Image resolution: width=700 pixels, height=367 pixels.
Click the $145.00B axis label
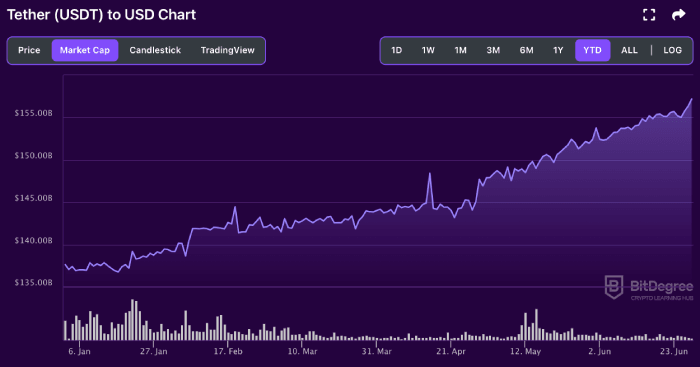coord(33,198)
